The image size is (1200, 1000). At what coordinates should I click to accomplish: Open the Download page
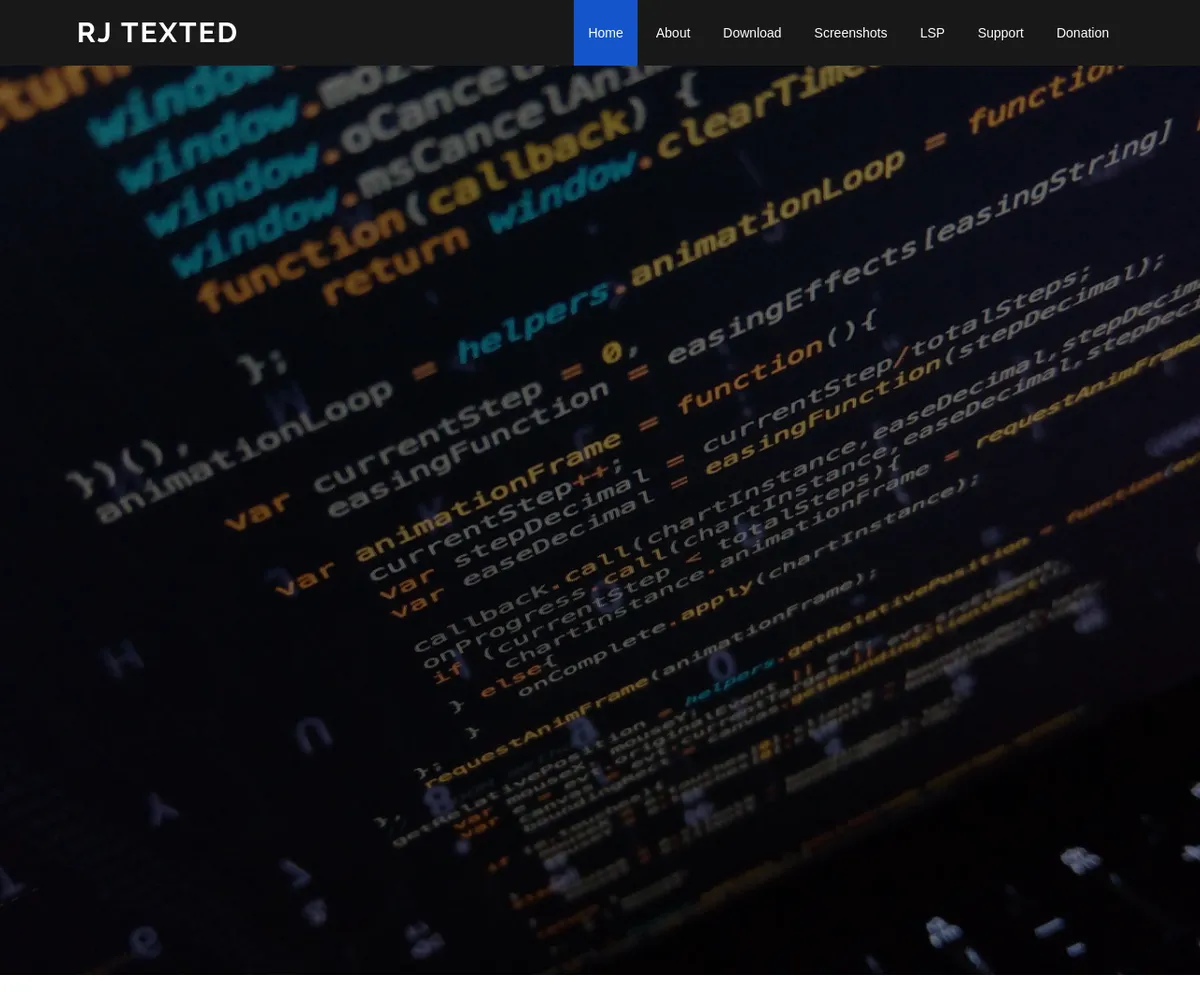pyautogui.click(x=752, y=33)
